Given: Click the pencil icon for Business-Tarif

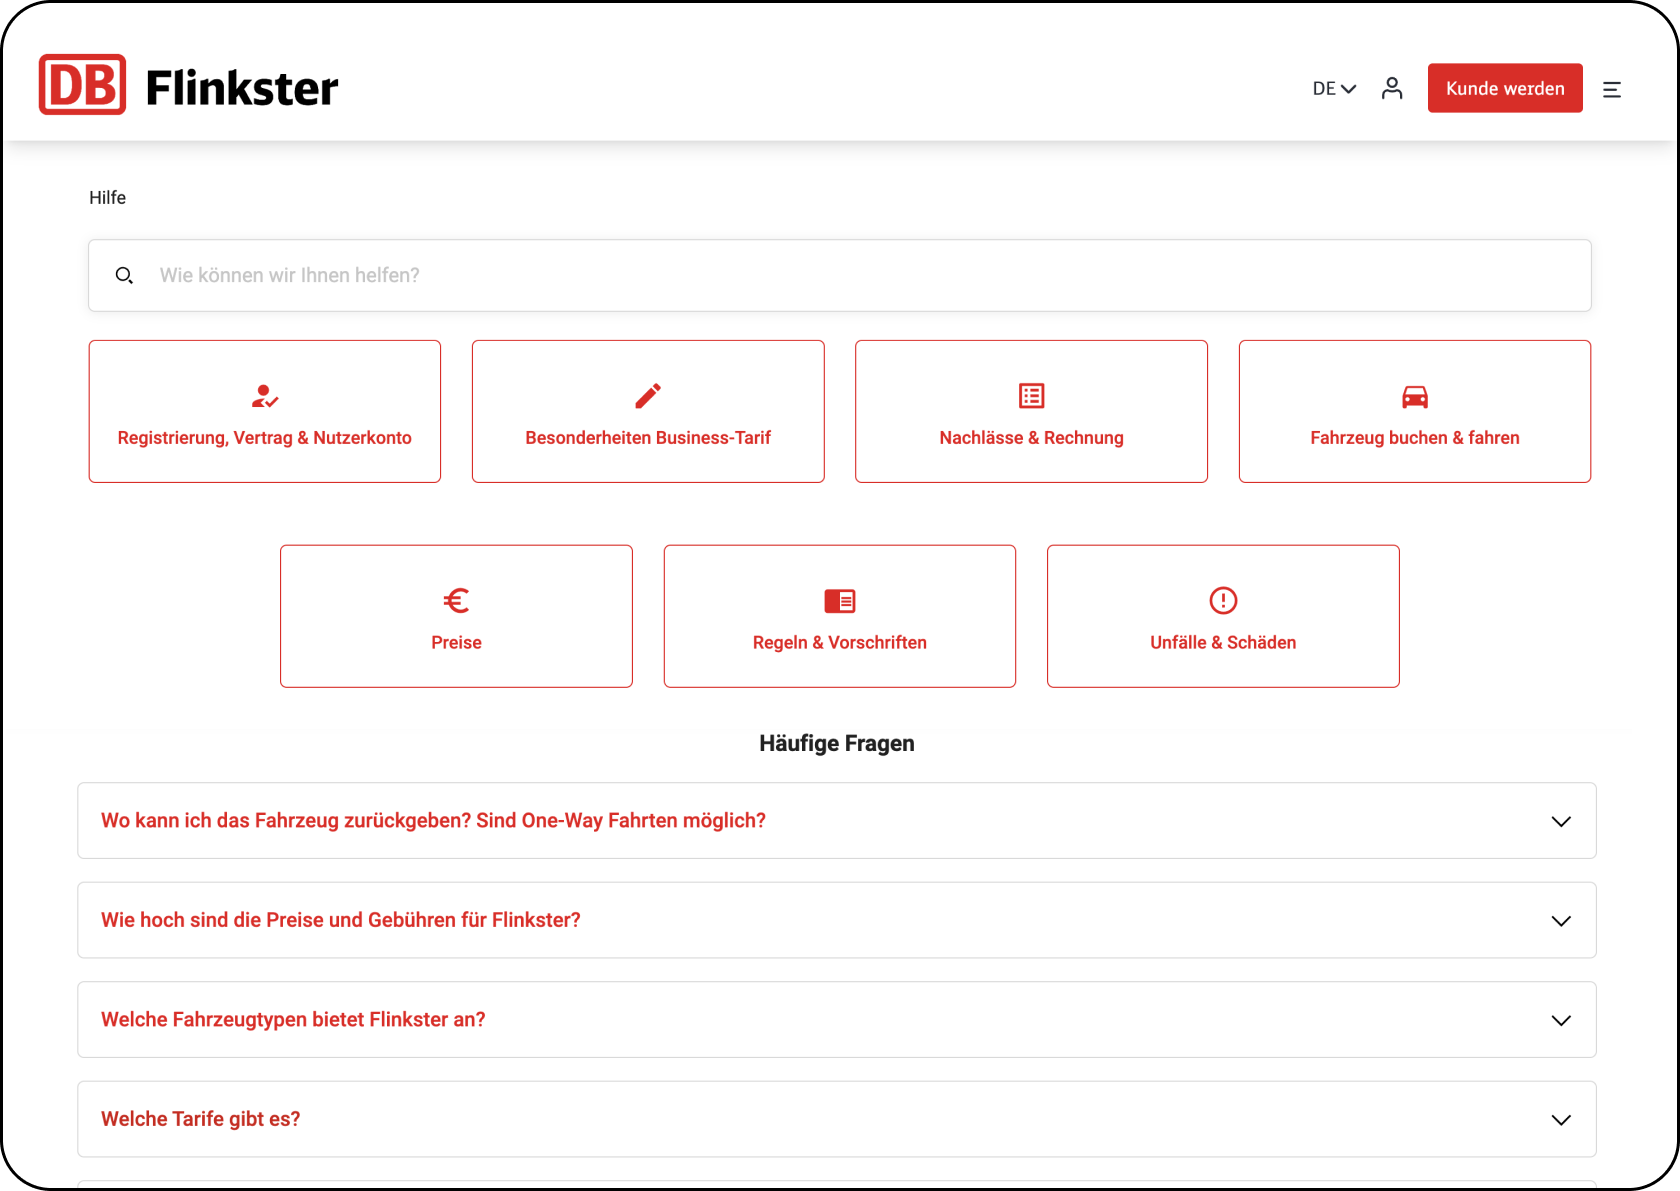Looking at the screenshot, I should (648, 396).
